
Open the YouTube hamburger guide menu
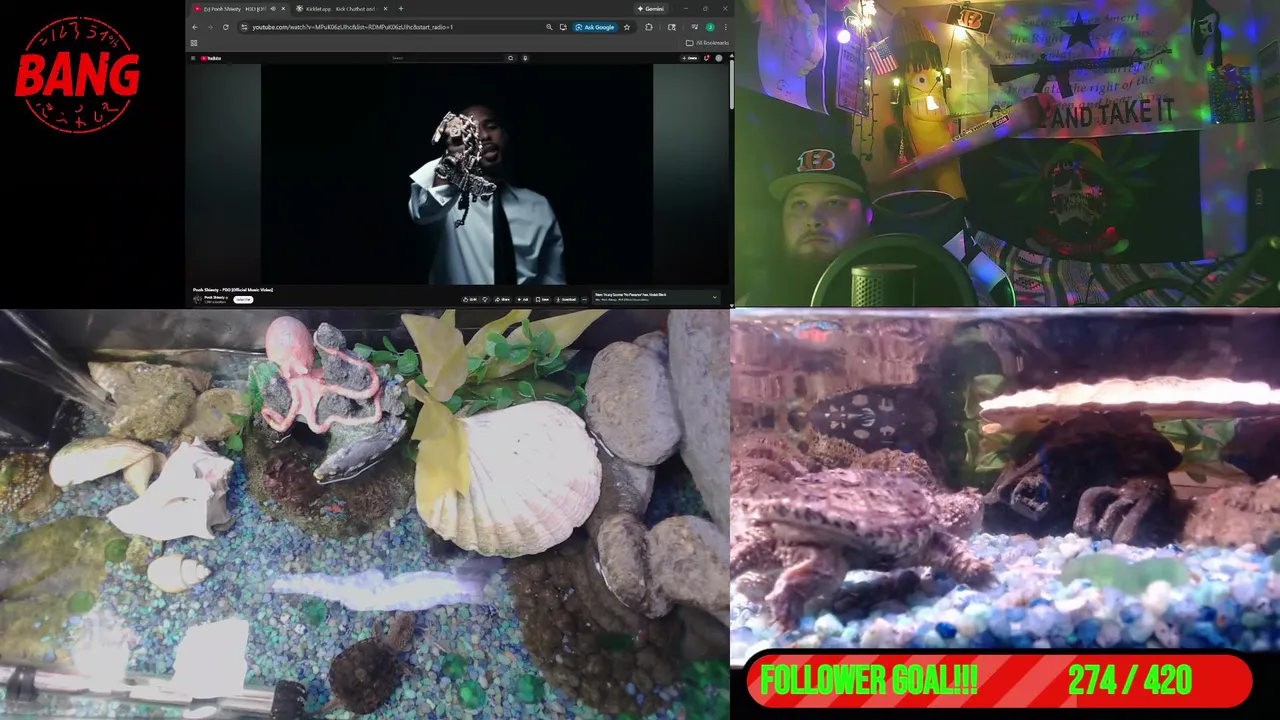(x=193, y=58)
